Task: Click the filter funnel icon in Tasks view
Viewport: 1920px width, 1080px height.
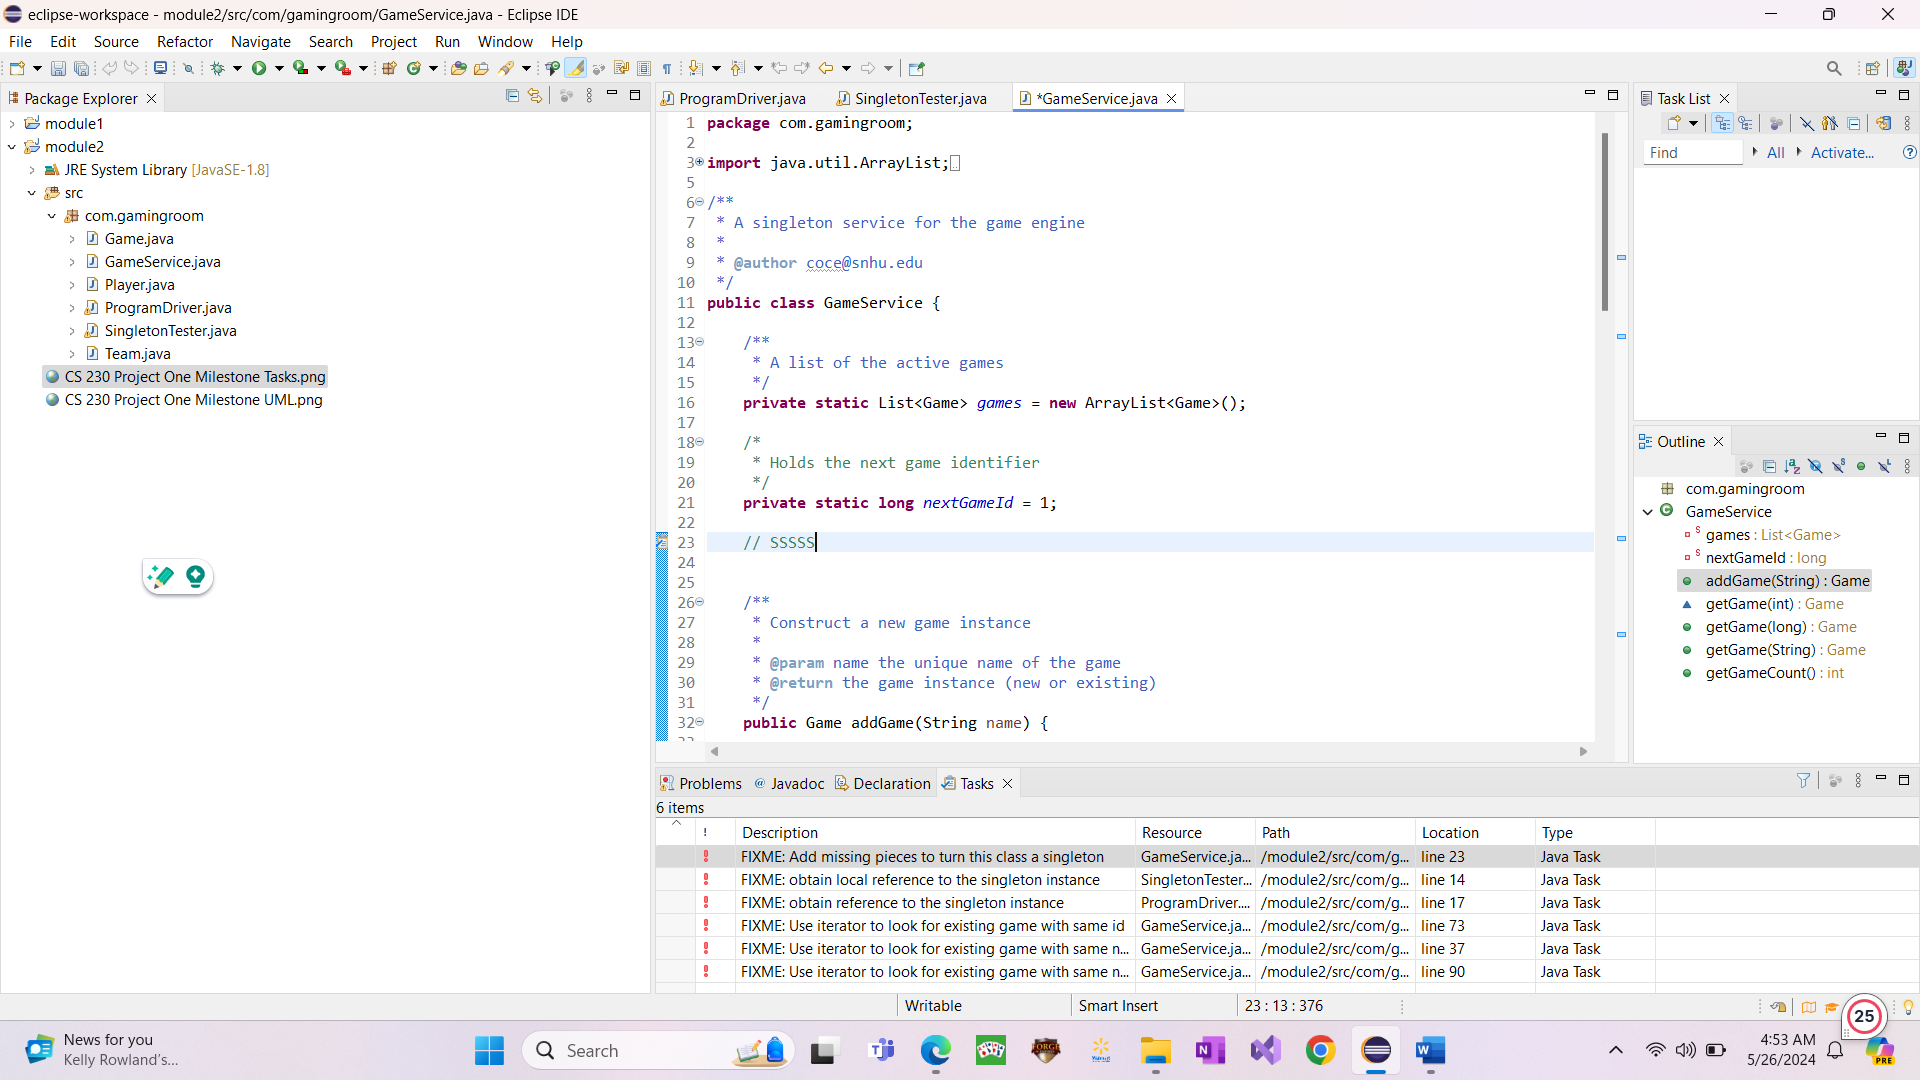Action: coord(1803,781)
